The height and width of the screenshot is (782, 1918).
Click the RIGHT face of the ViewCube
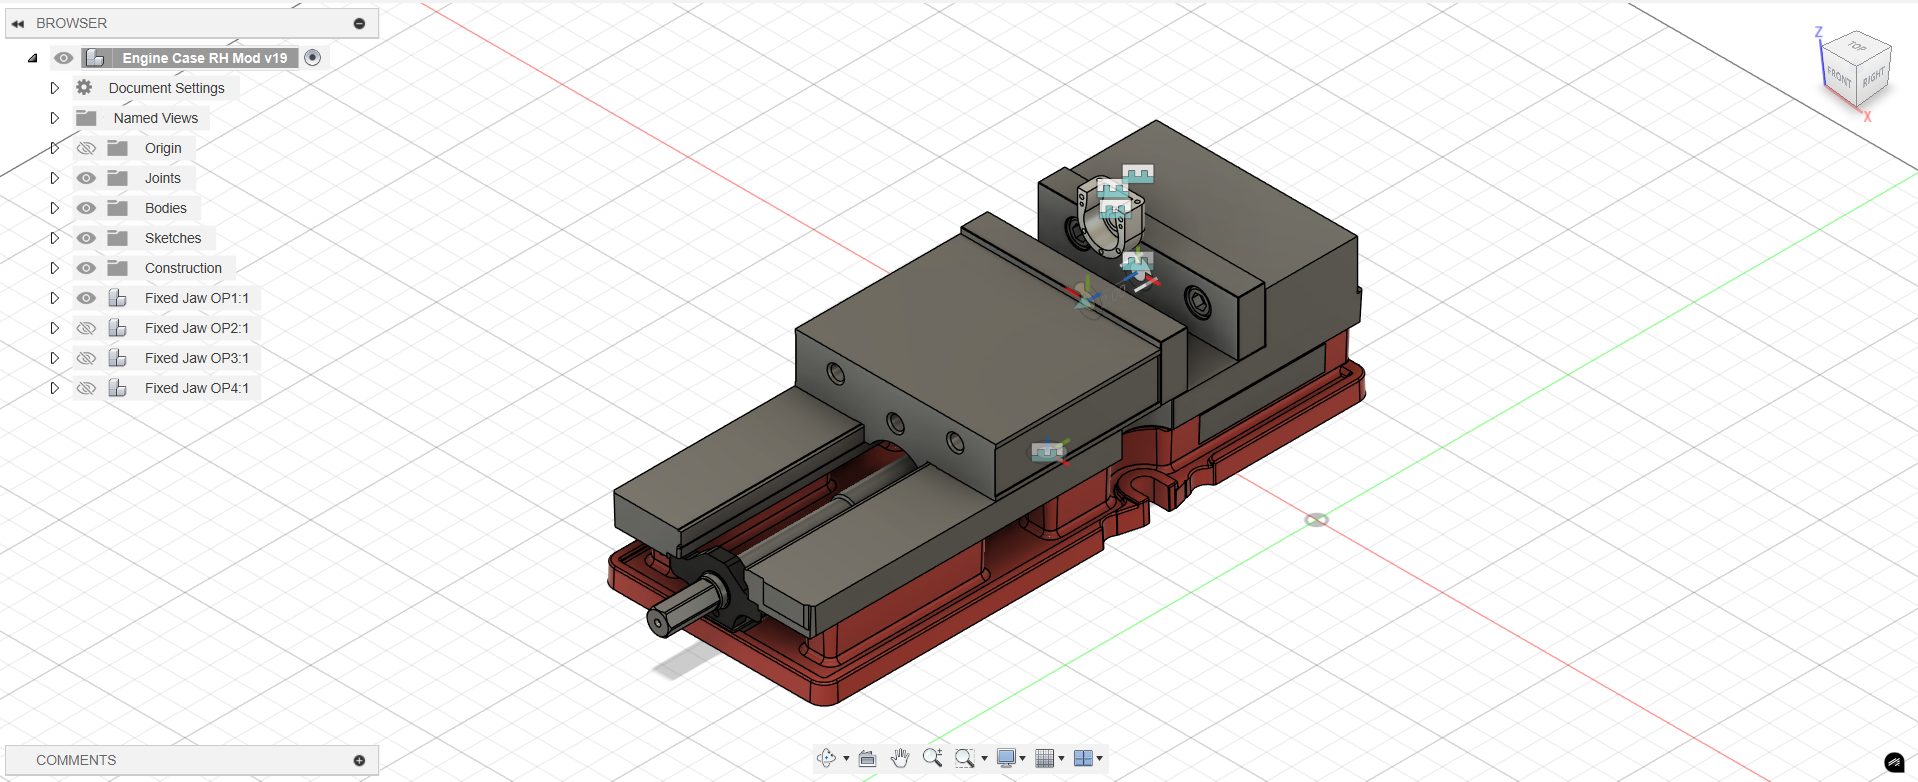[1874, 77]
